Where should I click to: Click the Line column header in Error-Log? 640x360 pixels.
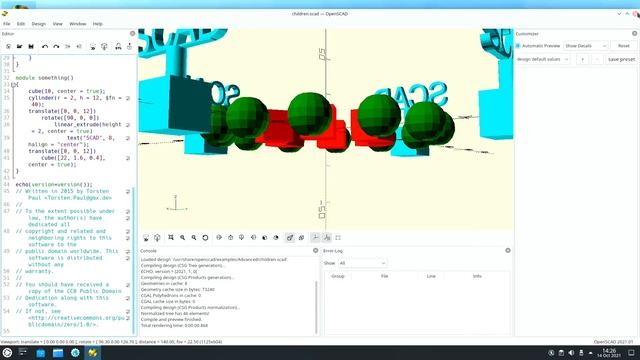point(431,276)
